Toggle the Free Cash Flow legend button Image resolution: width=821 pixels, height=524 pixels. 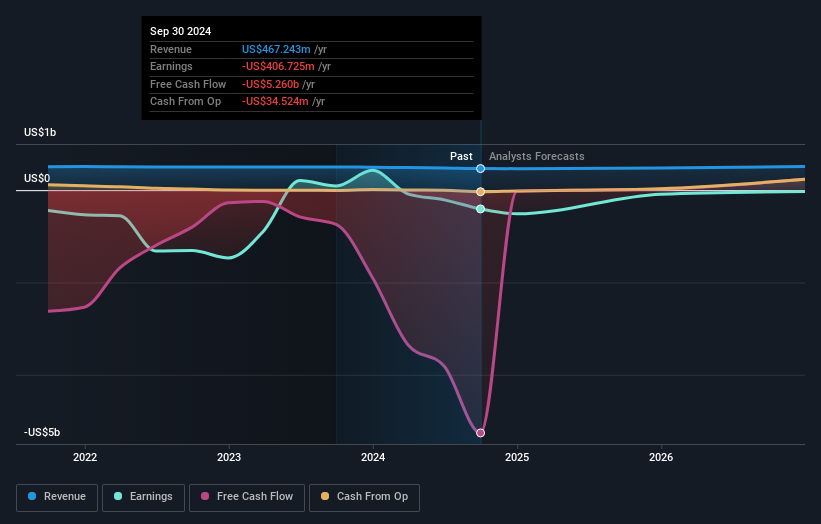coord(247,497)
